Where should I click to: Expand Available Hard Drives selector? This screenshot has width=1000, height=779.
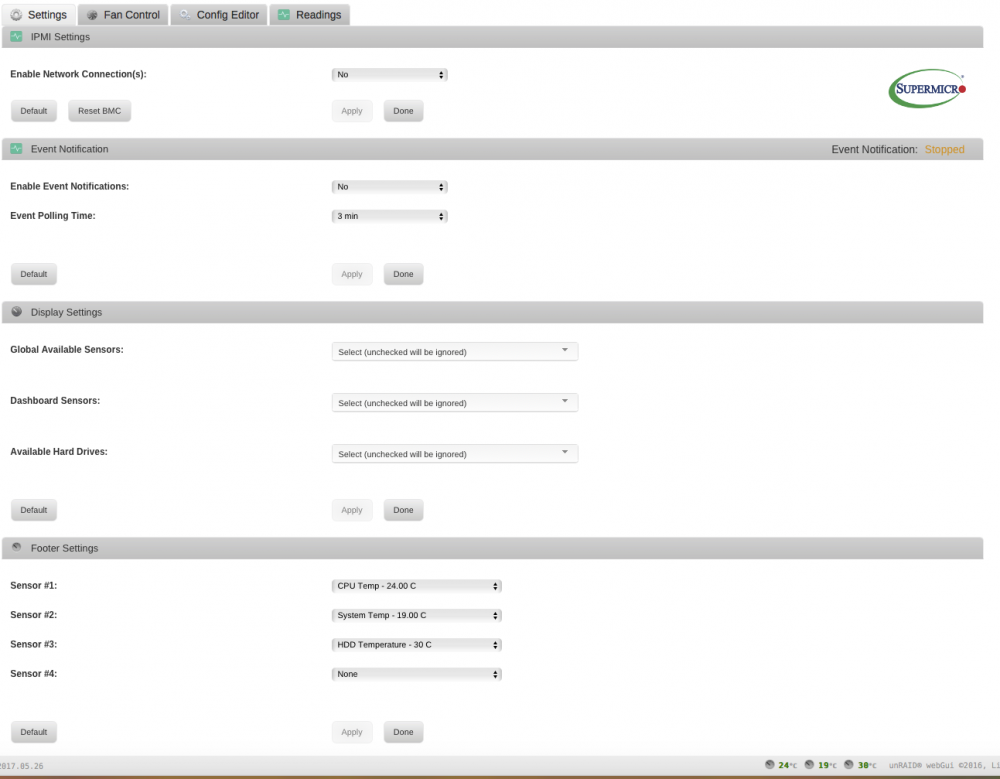click(x=455, y=454)
